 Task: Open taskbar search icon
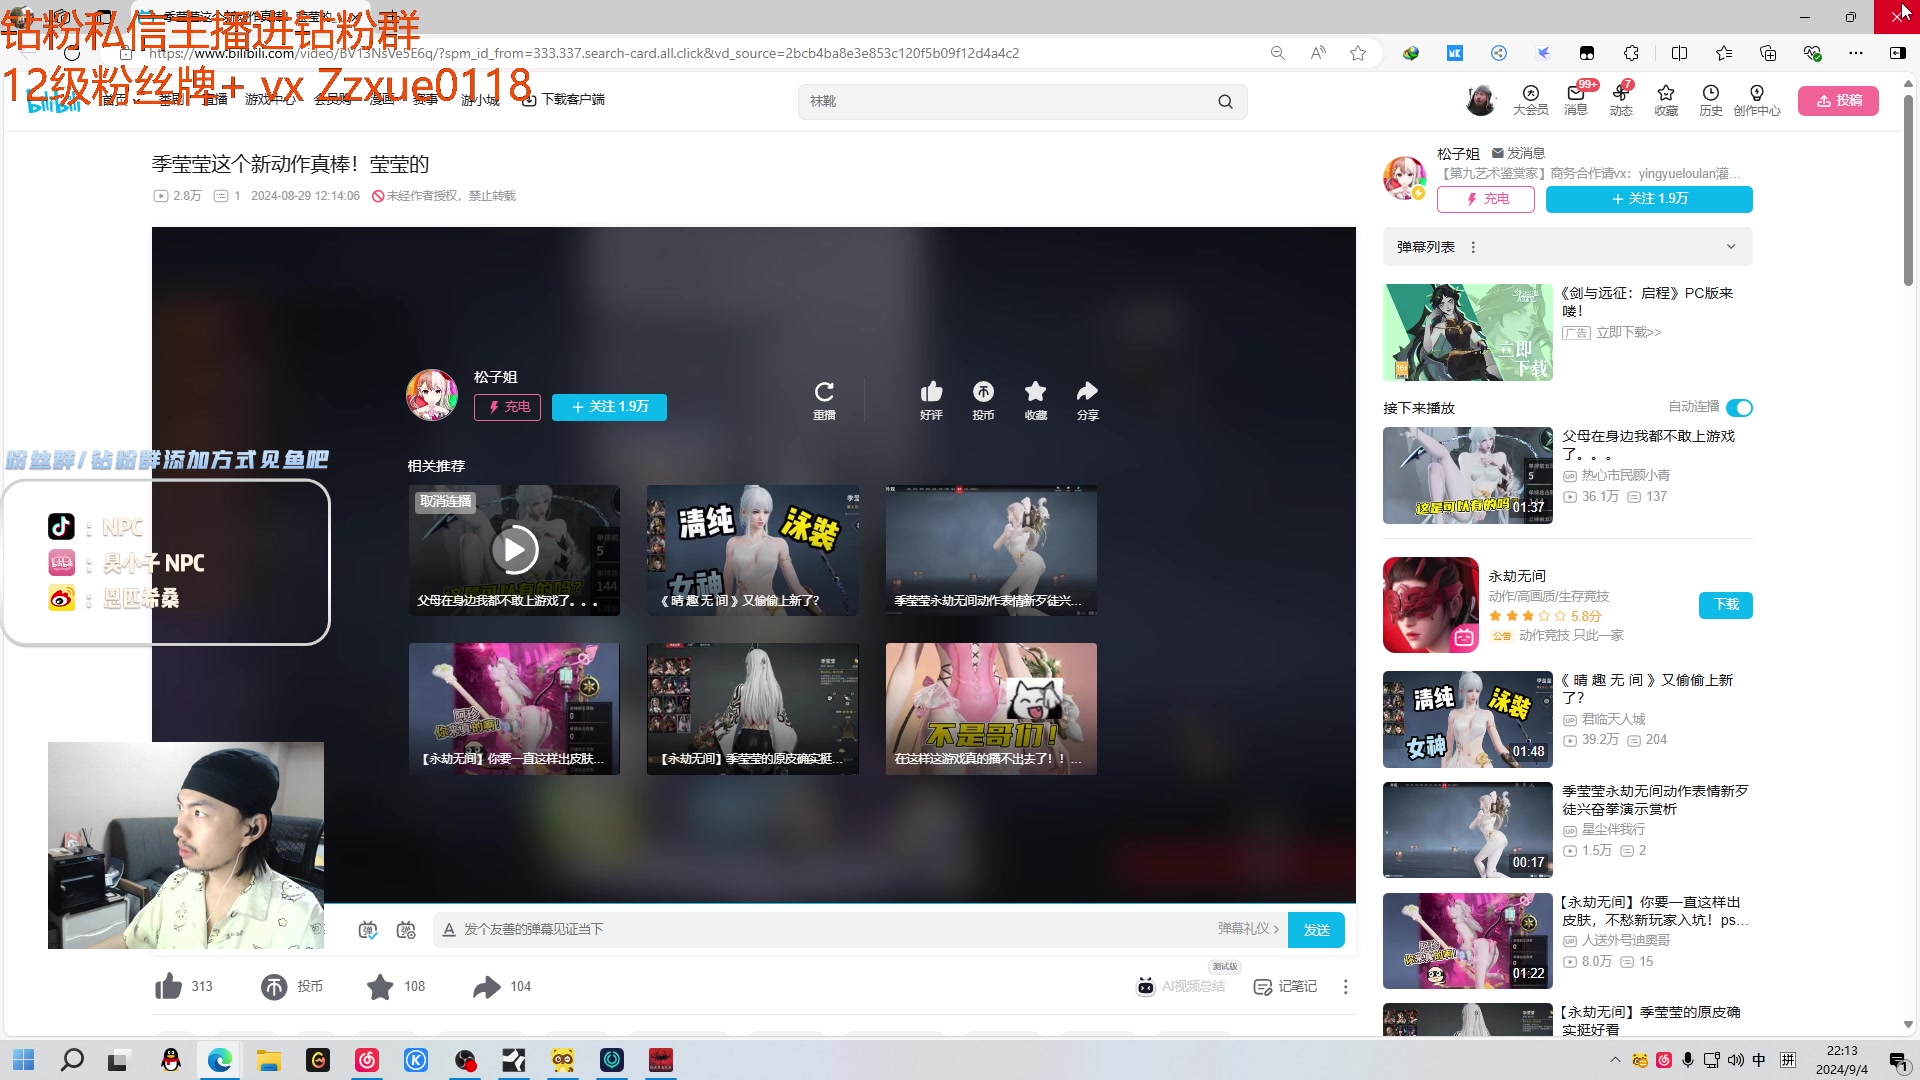(72, 1060)
